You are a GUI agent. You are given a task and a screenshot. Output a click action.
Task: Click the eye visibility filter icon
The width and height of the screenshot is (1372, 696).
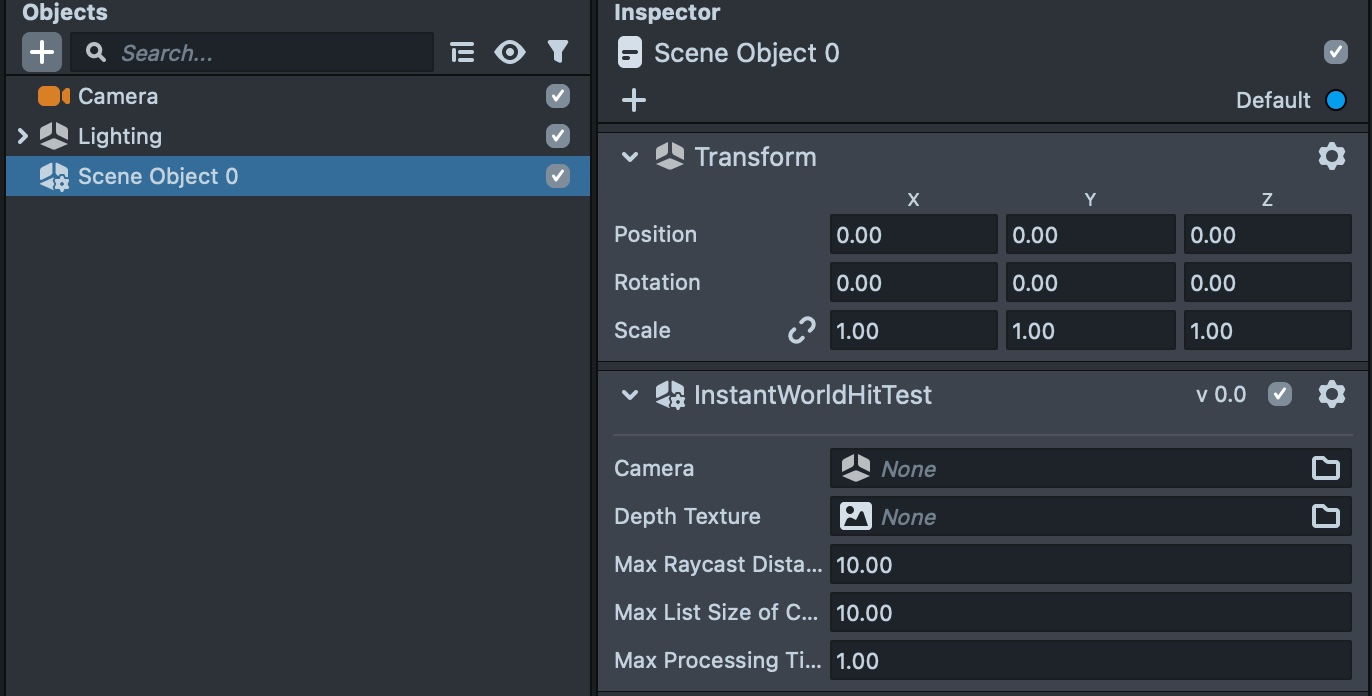click(x=510, y=52)
